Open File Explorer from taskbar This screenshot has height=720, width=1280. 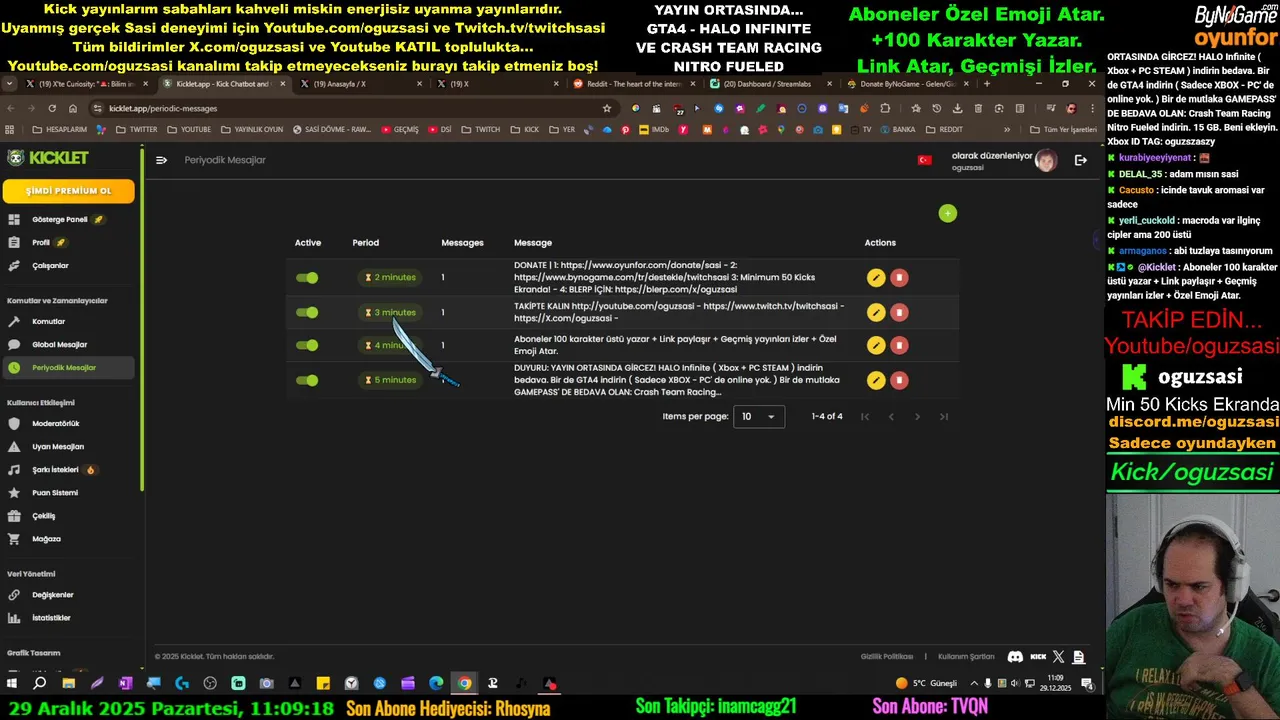pyautogui.click(x=68, y=683)
